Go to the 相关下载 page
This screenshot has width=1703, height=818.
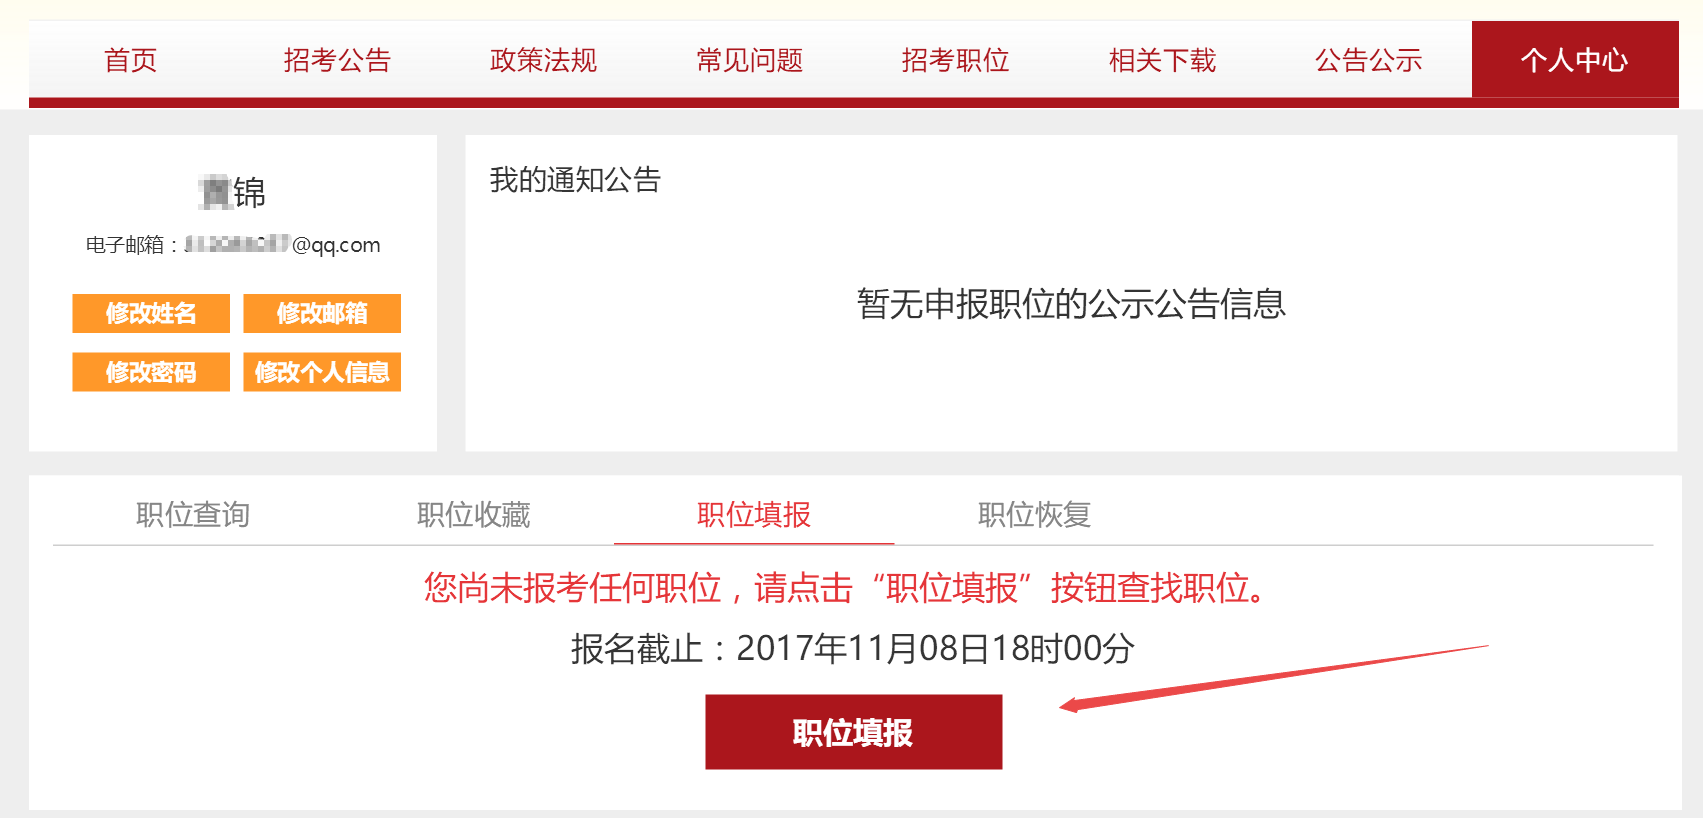pos(1162,60)
